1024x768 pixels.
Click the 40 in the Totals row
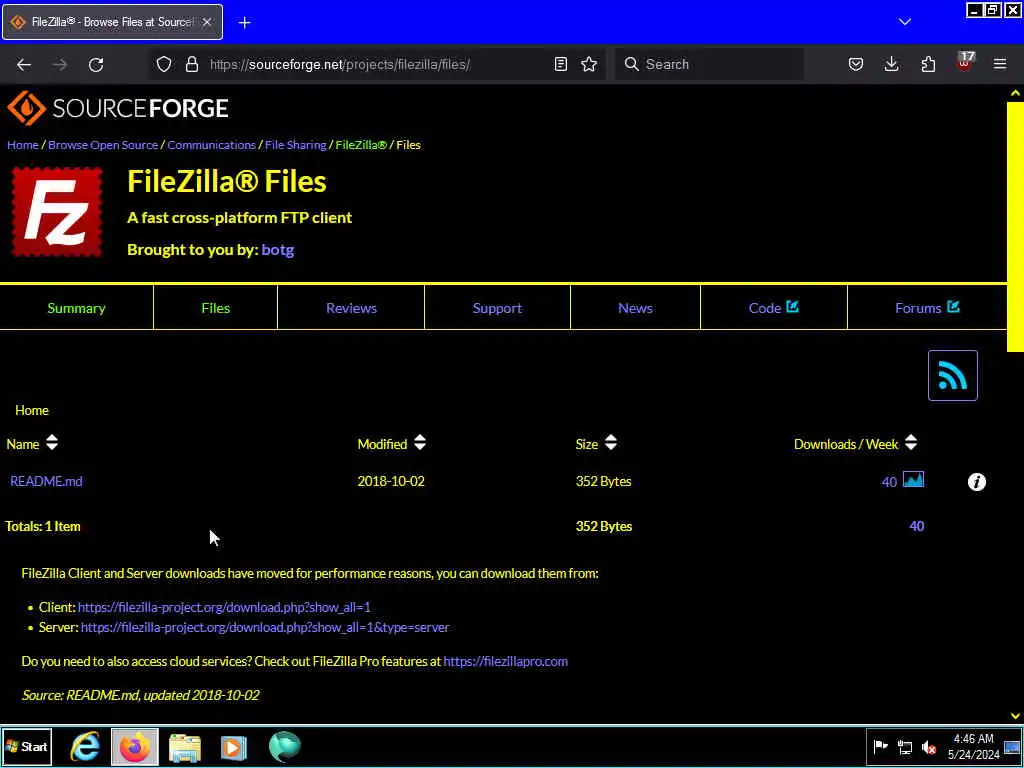pos(916,526)
